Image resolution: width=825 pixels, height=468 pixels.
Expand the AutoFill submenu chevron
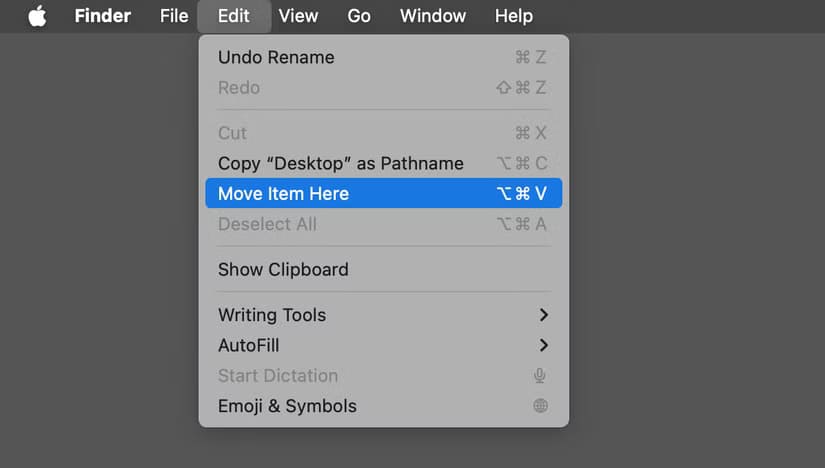(544, 345)
